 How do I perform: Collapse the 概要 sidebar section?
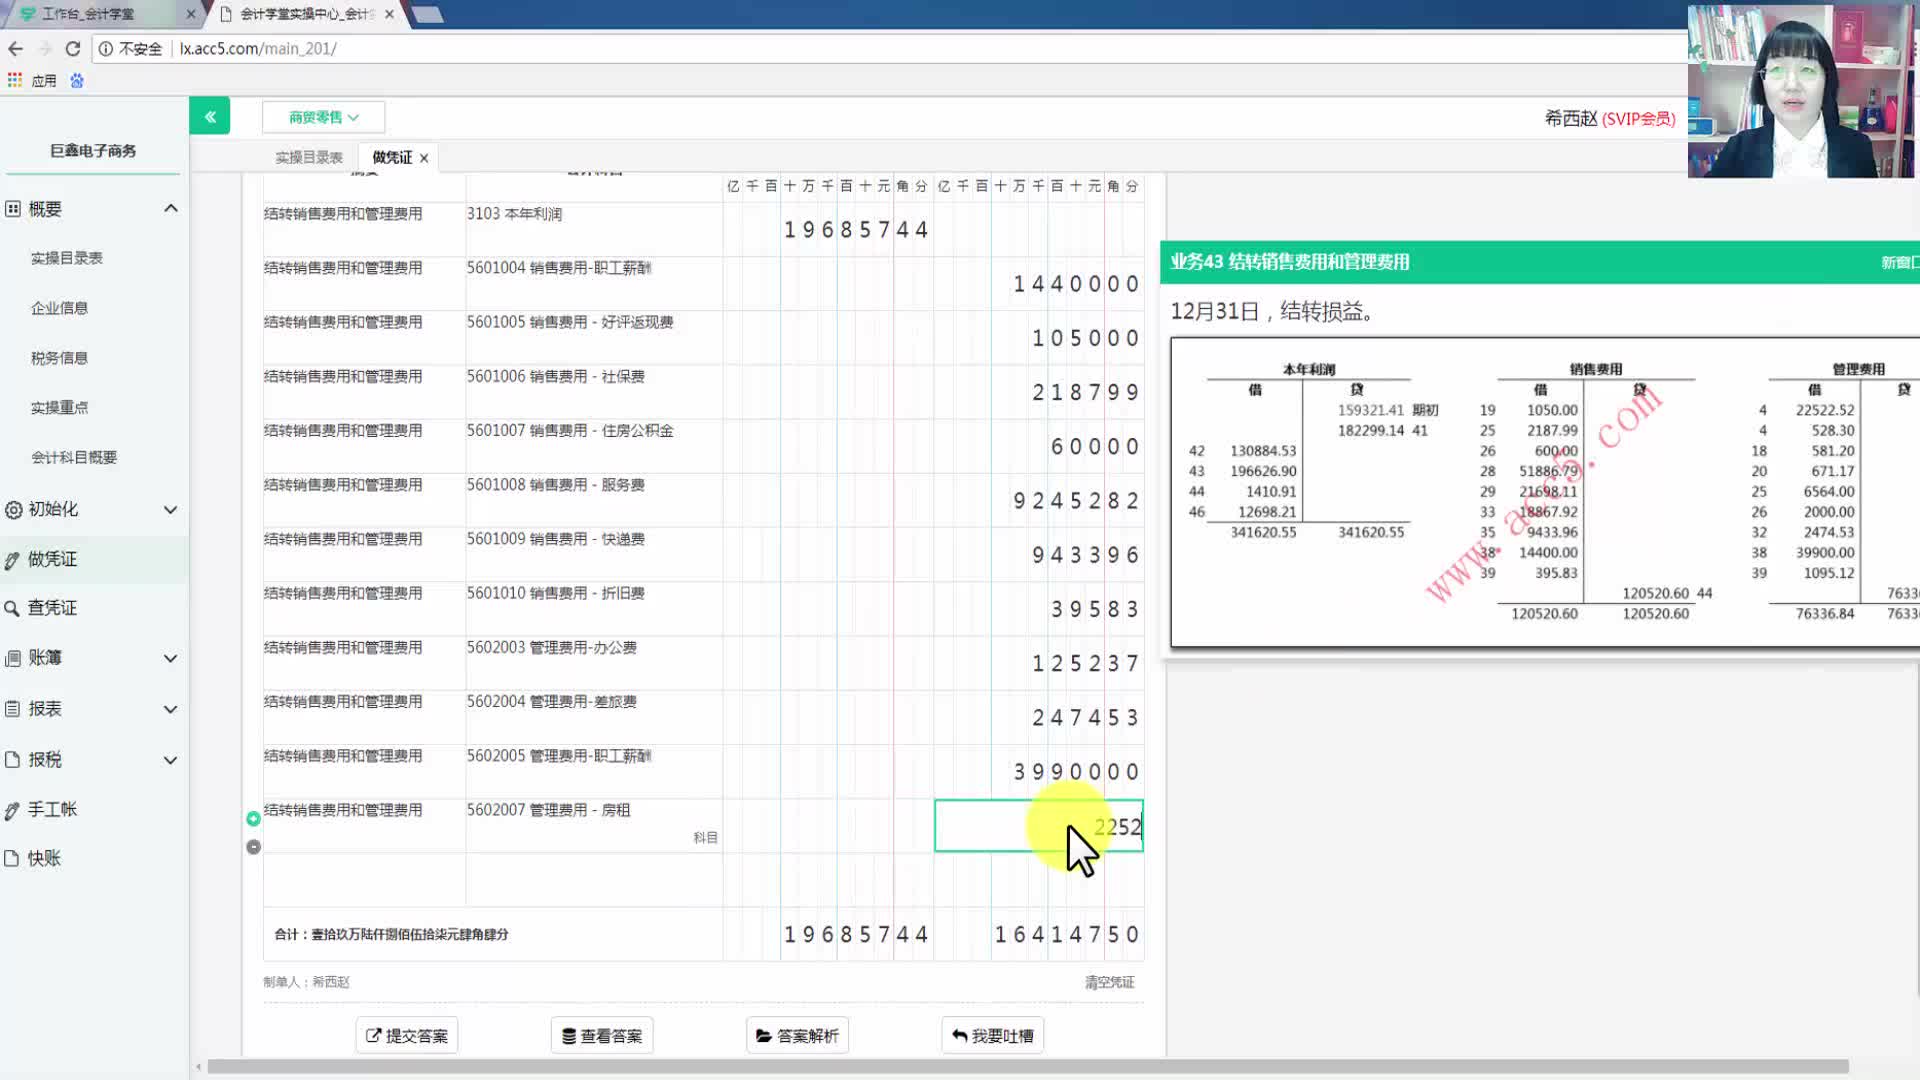tap(171, 208)
